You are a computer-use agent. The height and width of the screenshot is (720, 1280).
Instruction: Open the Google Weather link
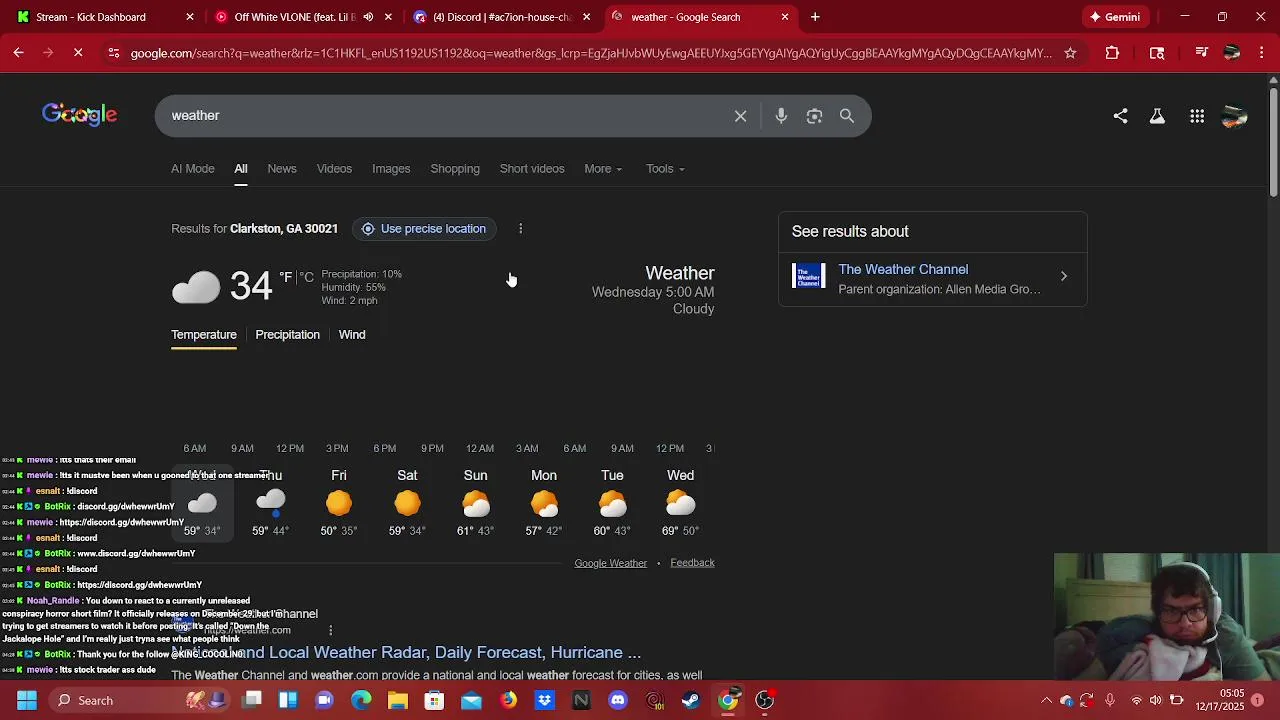pyautogui.click(x=611, y=563)
